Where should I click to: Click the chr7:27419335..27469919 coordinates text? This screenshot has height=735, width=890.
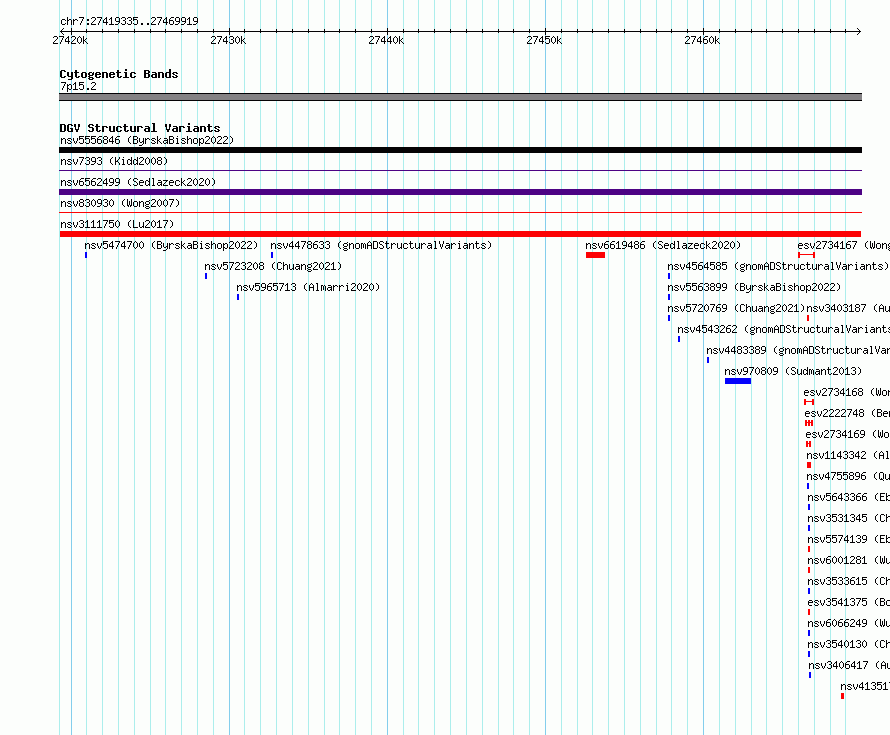[x=129, y=21]
